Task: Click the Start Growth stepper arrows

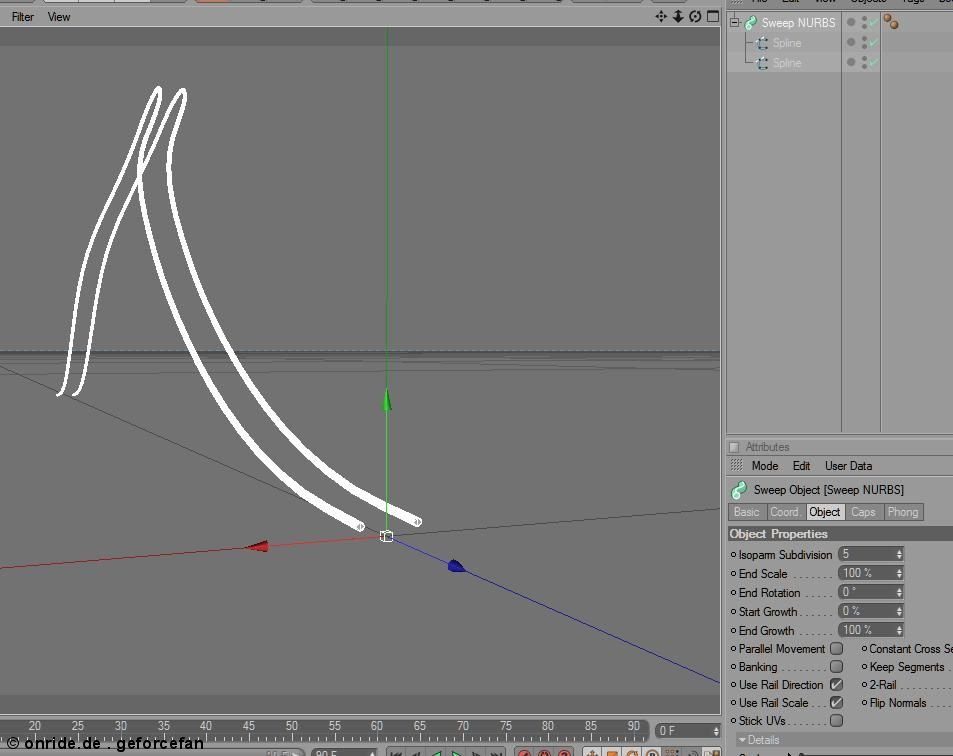Action: tap(900, 611)
